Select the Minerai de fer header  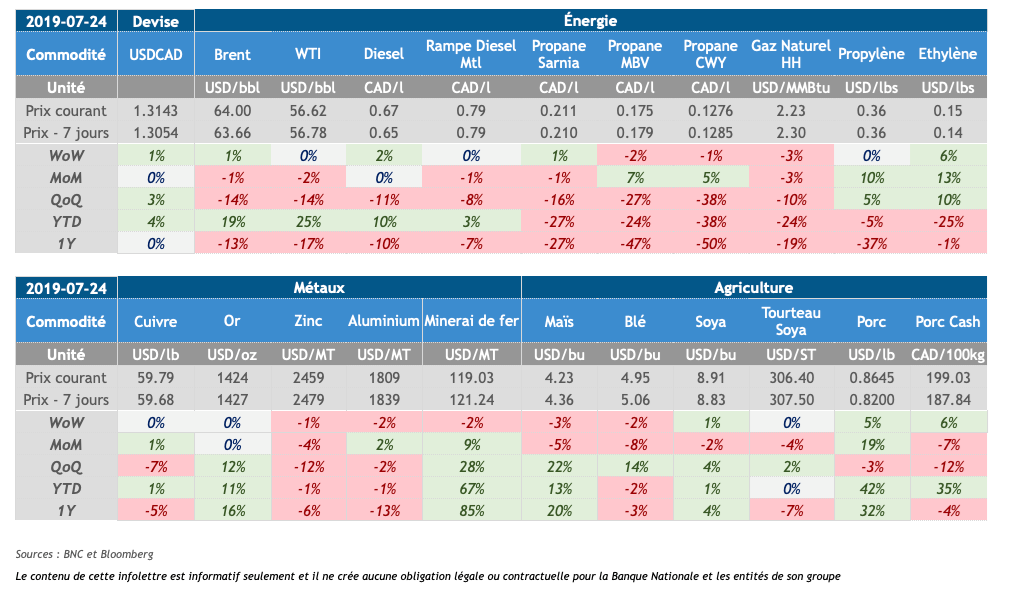[472, 322]
